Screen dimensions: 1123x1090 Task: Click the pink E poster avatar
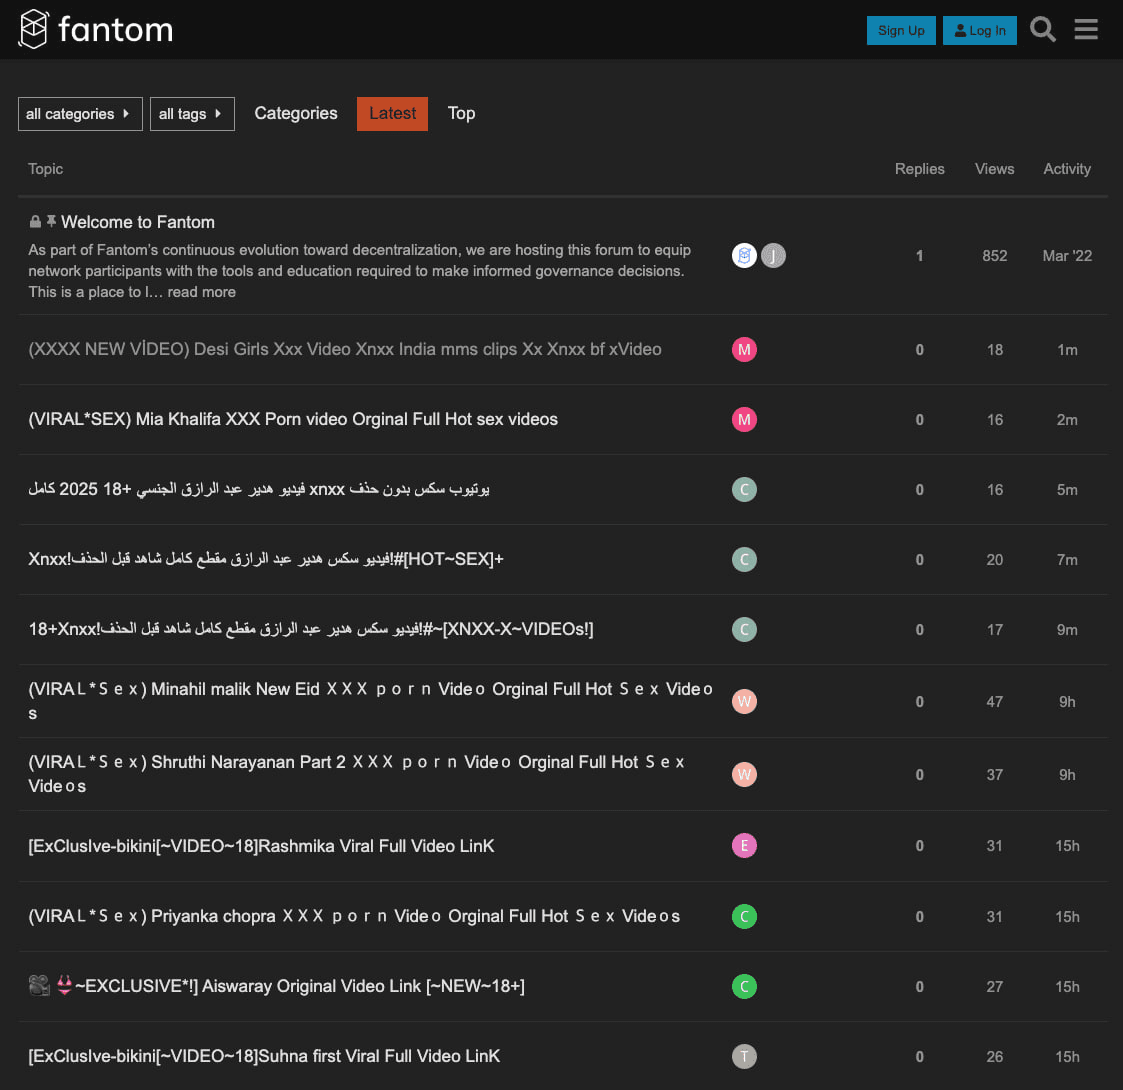(744, 846)
